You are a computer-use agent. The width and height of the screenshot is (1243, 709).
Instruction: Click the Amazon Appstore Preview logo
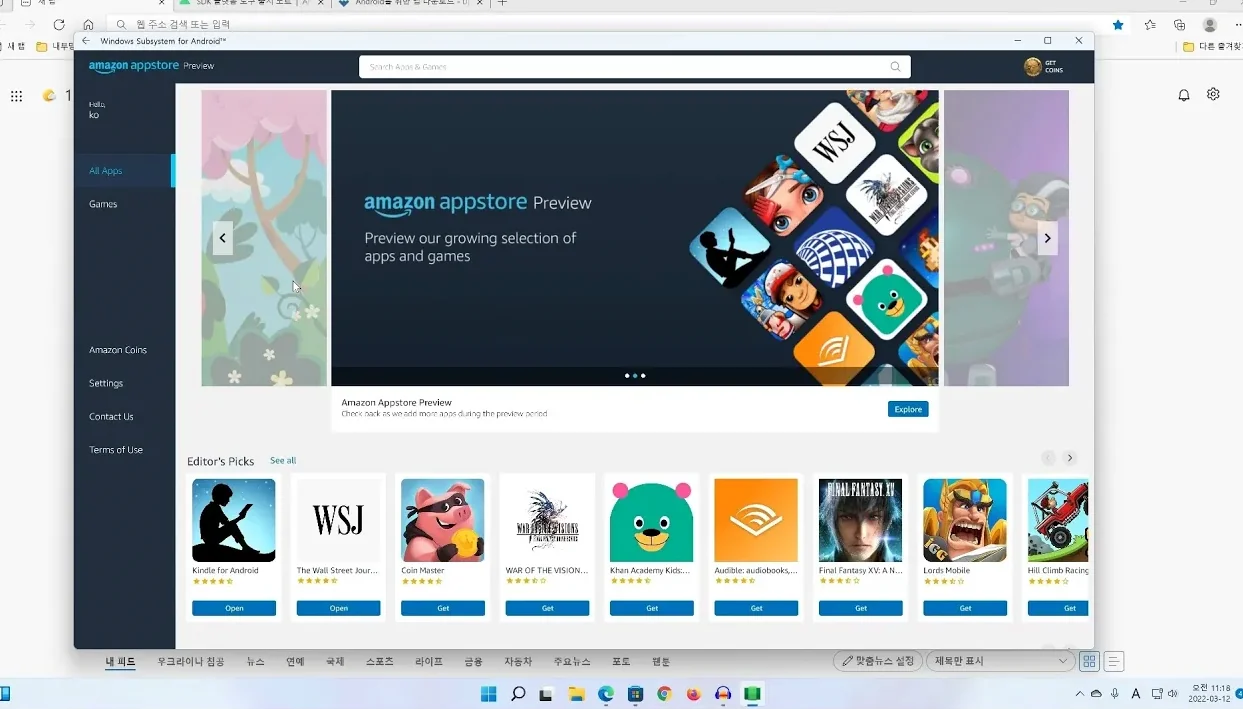pos(151,66)
